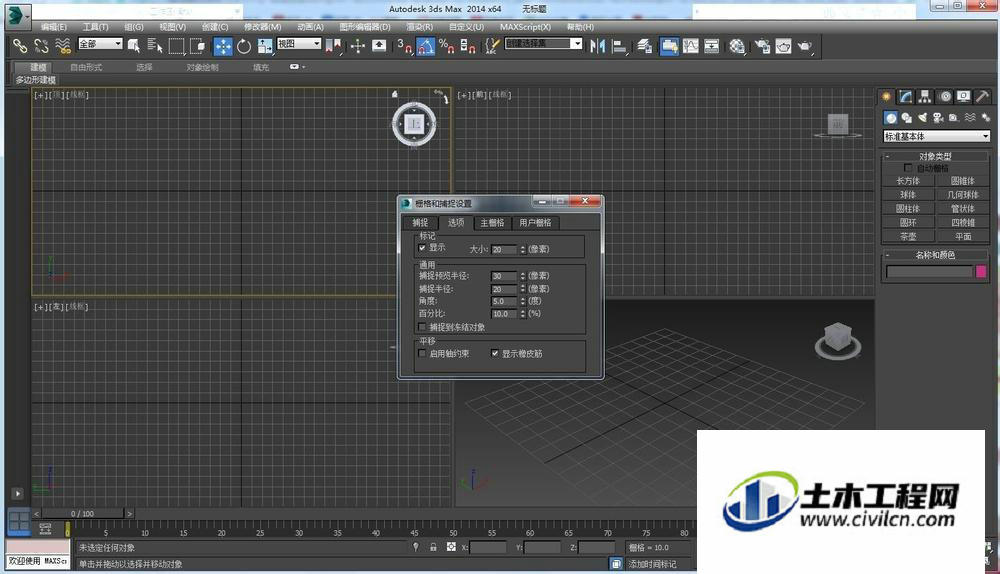The width and height of the screenshot is (1000, 574).
Task: Click the timeline marker at frame 50
Action: [x=453, y=533]
